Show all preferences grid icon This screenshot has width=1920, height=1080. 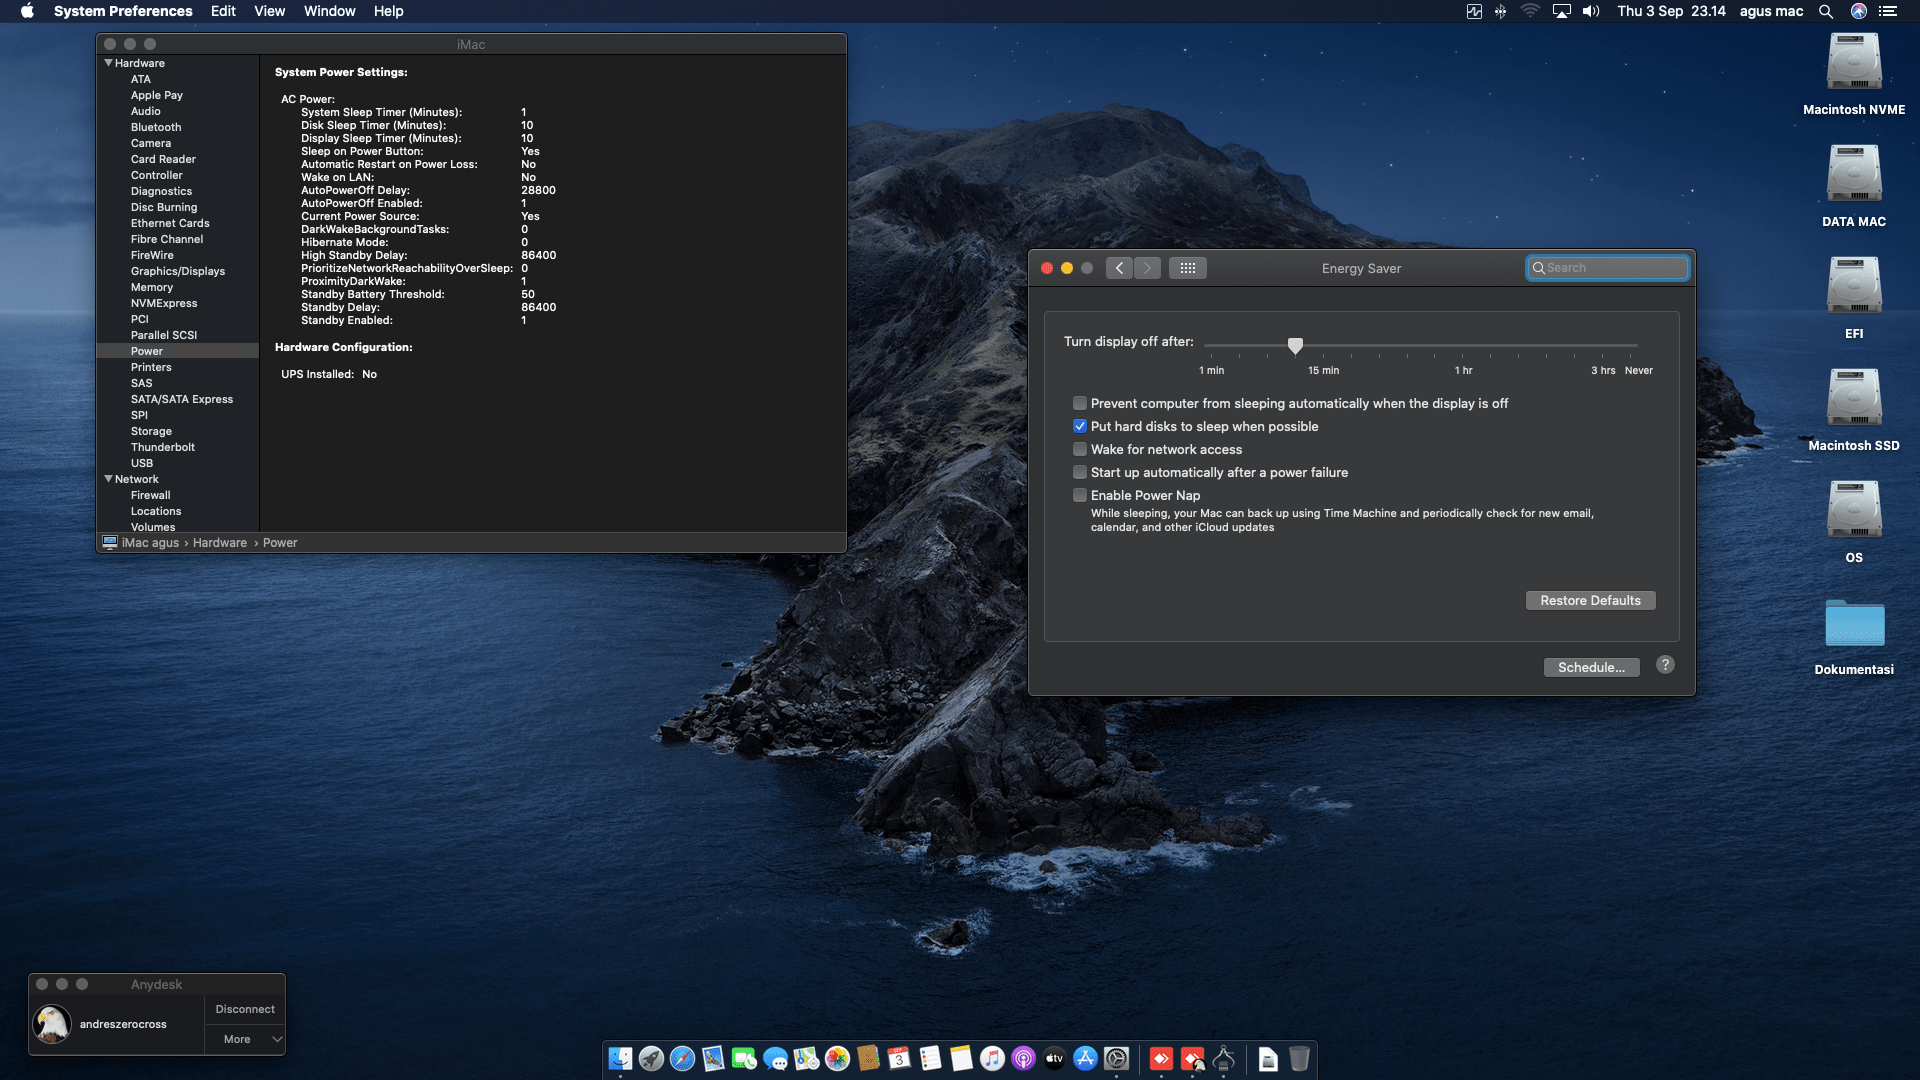pyautogui.click(x=1187, y=268)
